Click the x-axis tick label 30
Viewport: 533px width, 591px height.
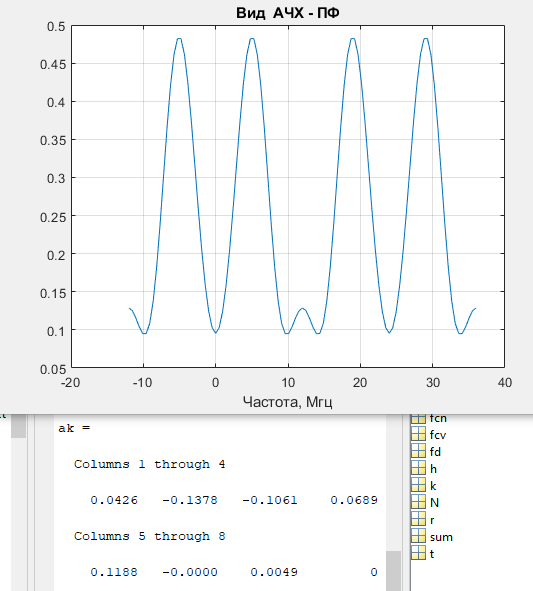tap(433, 383)
